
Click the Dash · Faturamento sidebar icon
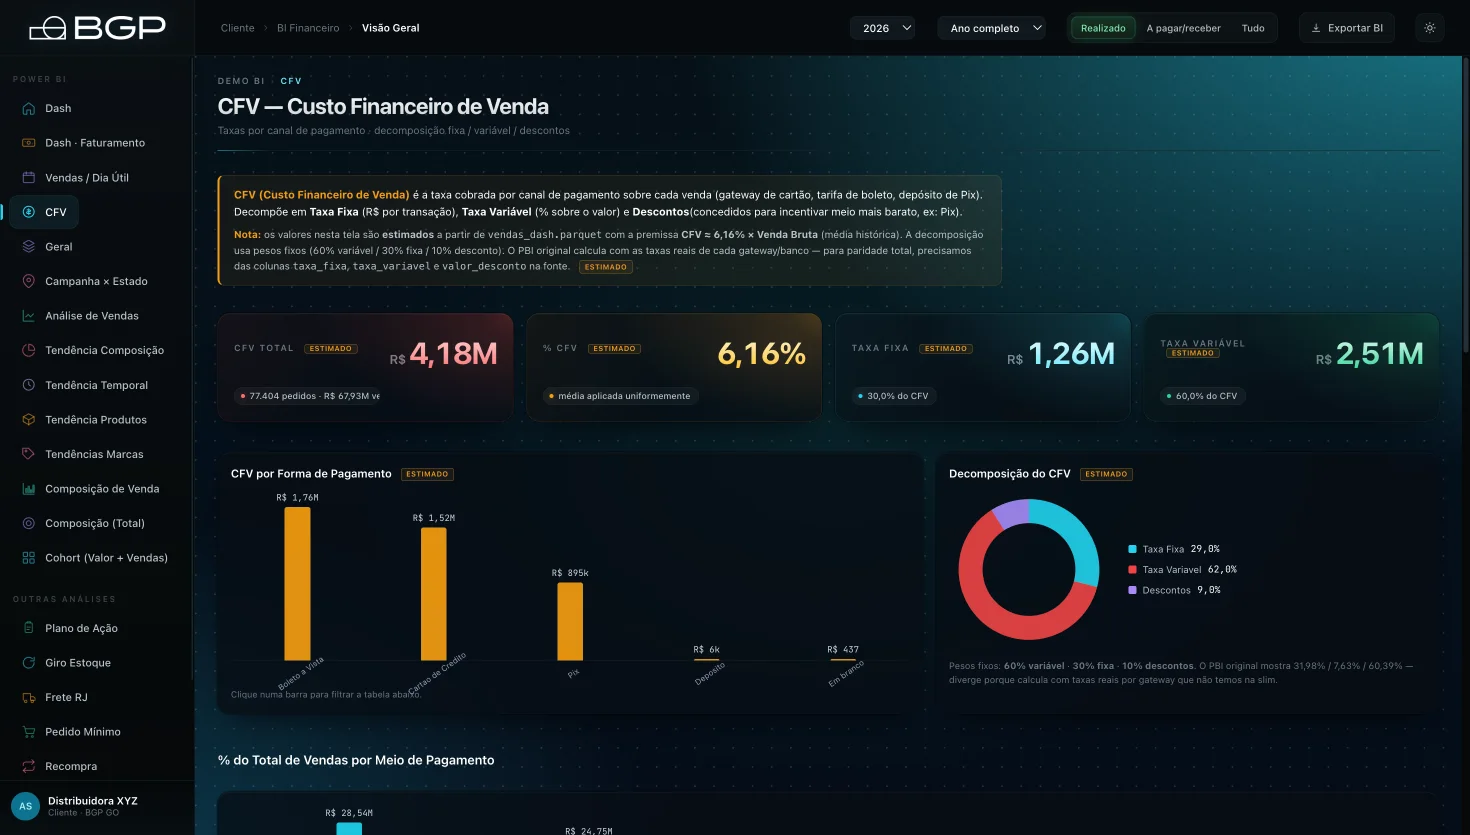[28, 143]
